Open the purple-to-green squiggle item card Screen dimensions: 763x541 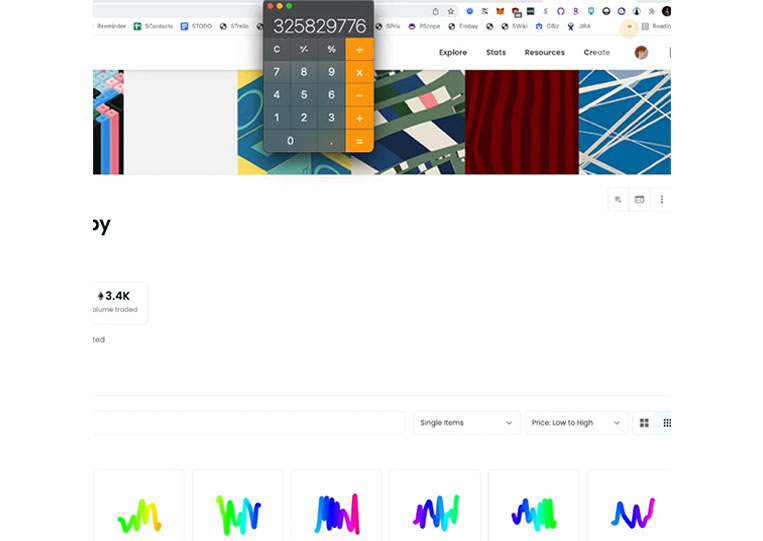pos(435,506)
